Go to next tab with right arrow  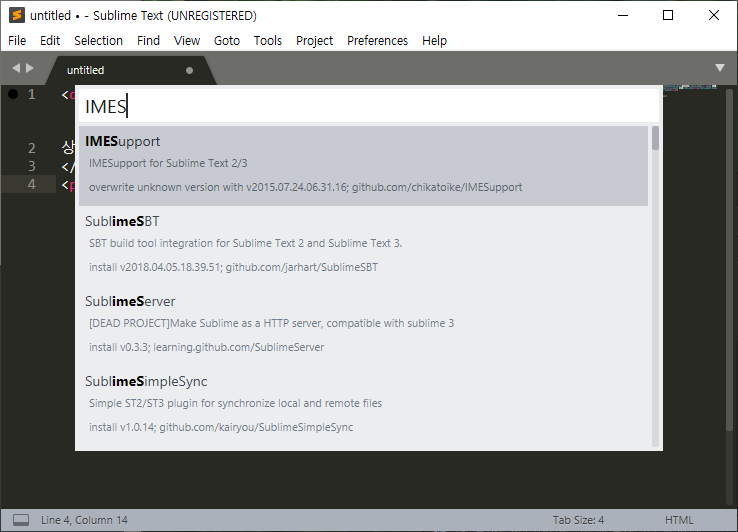click(x=30, y=68)
